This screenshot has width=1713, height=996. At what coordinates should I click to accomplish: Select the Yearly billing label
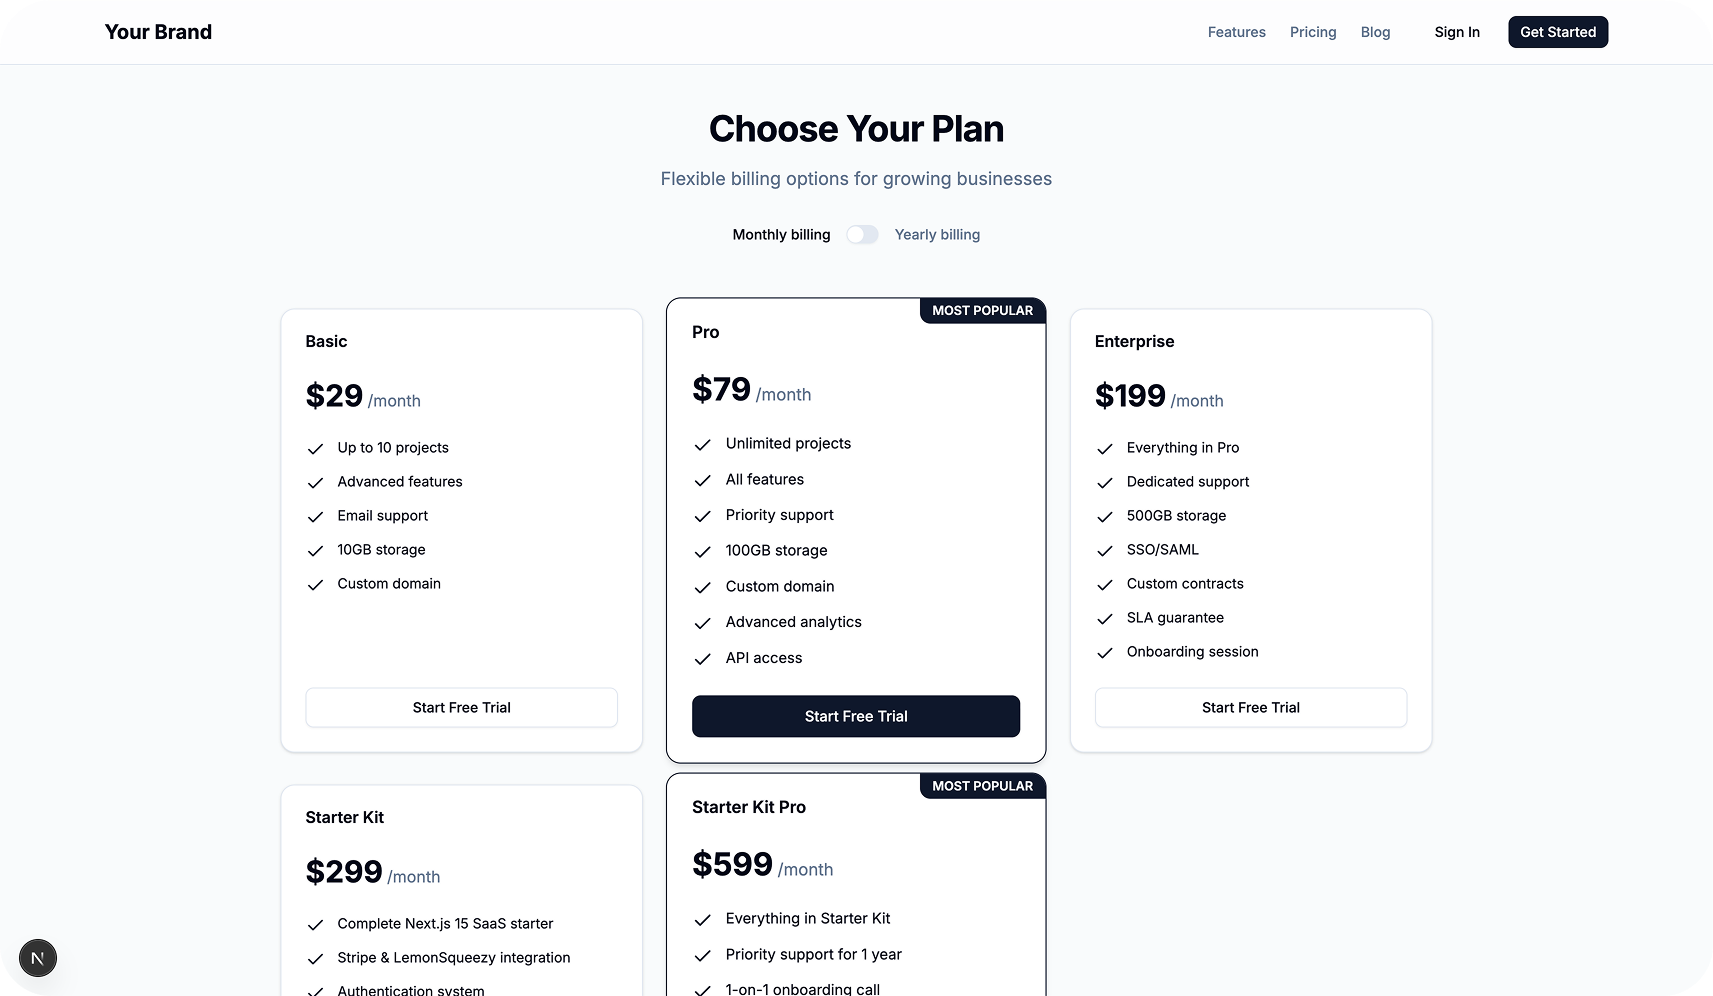tap(937, 235)
